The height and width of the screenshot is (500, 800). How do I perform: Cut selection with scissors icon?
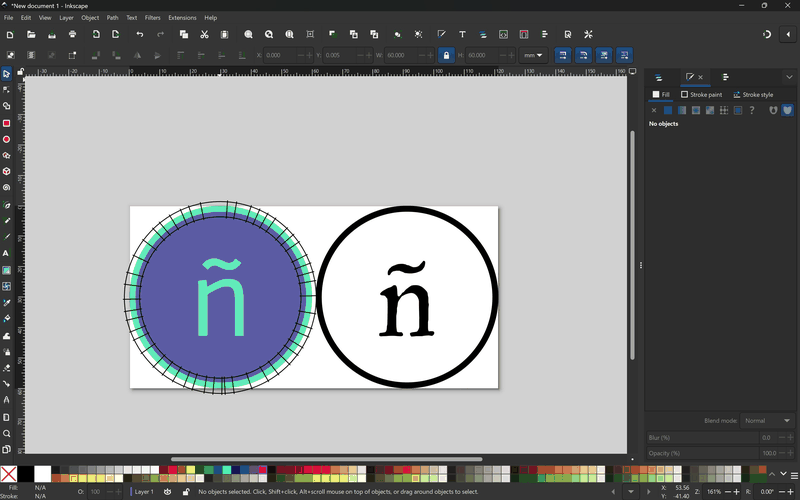click(x=204, y=34)
